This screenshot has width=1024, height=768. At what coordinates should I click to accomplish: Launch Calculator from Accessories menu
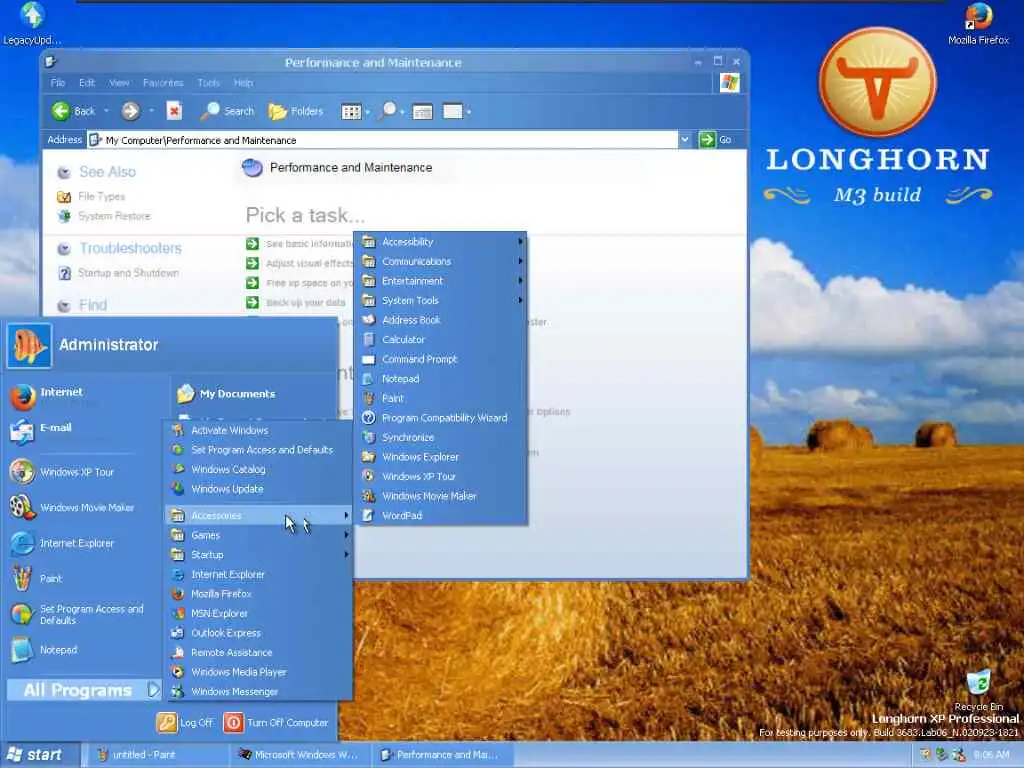coord(441,340)
